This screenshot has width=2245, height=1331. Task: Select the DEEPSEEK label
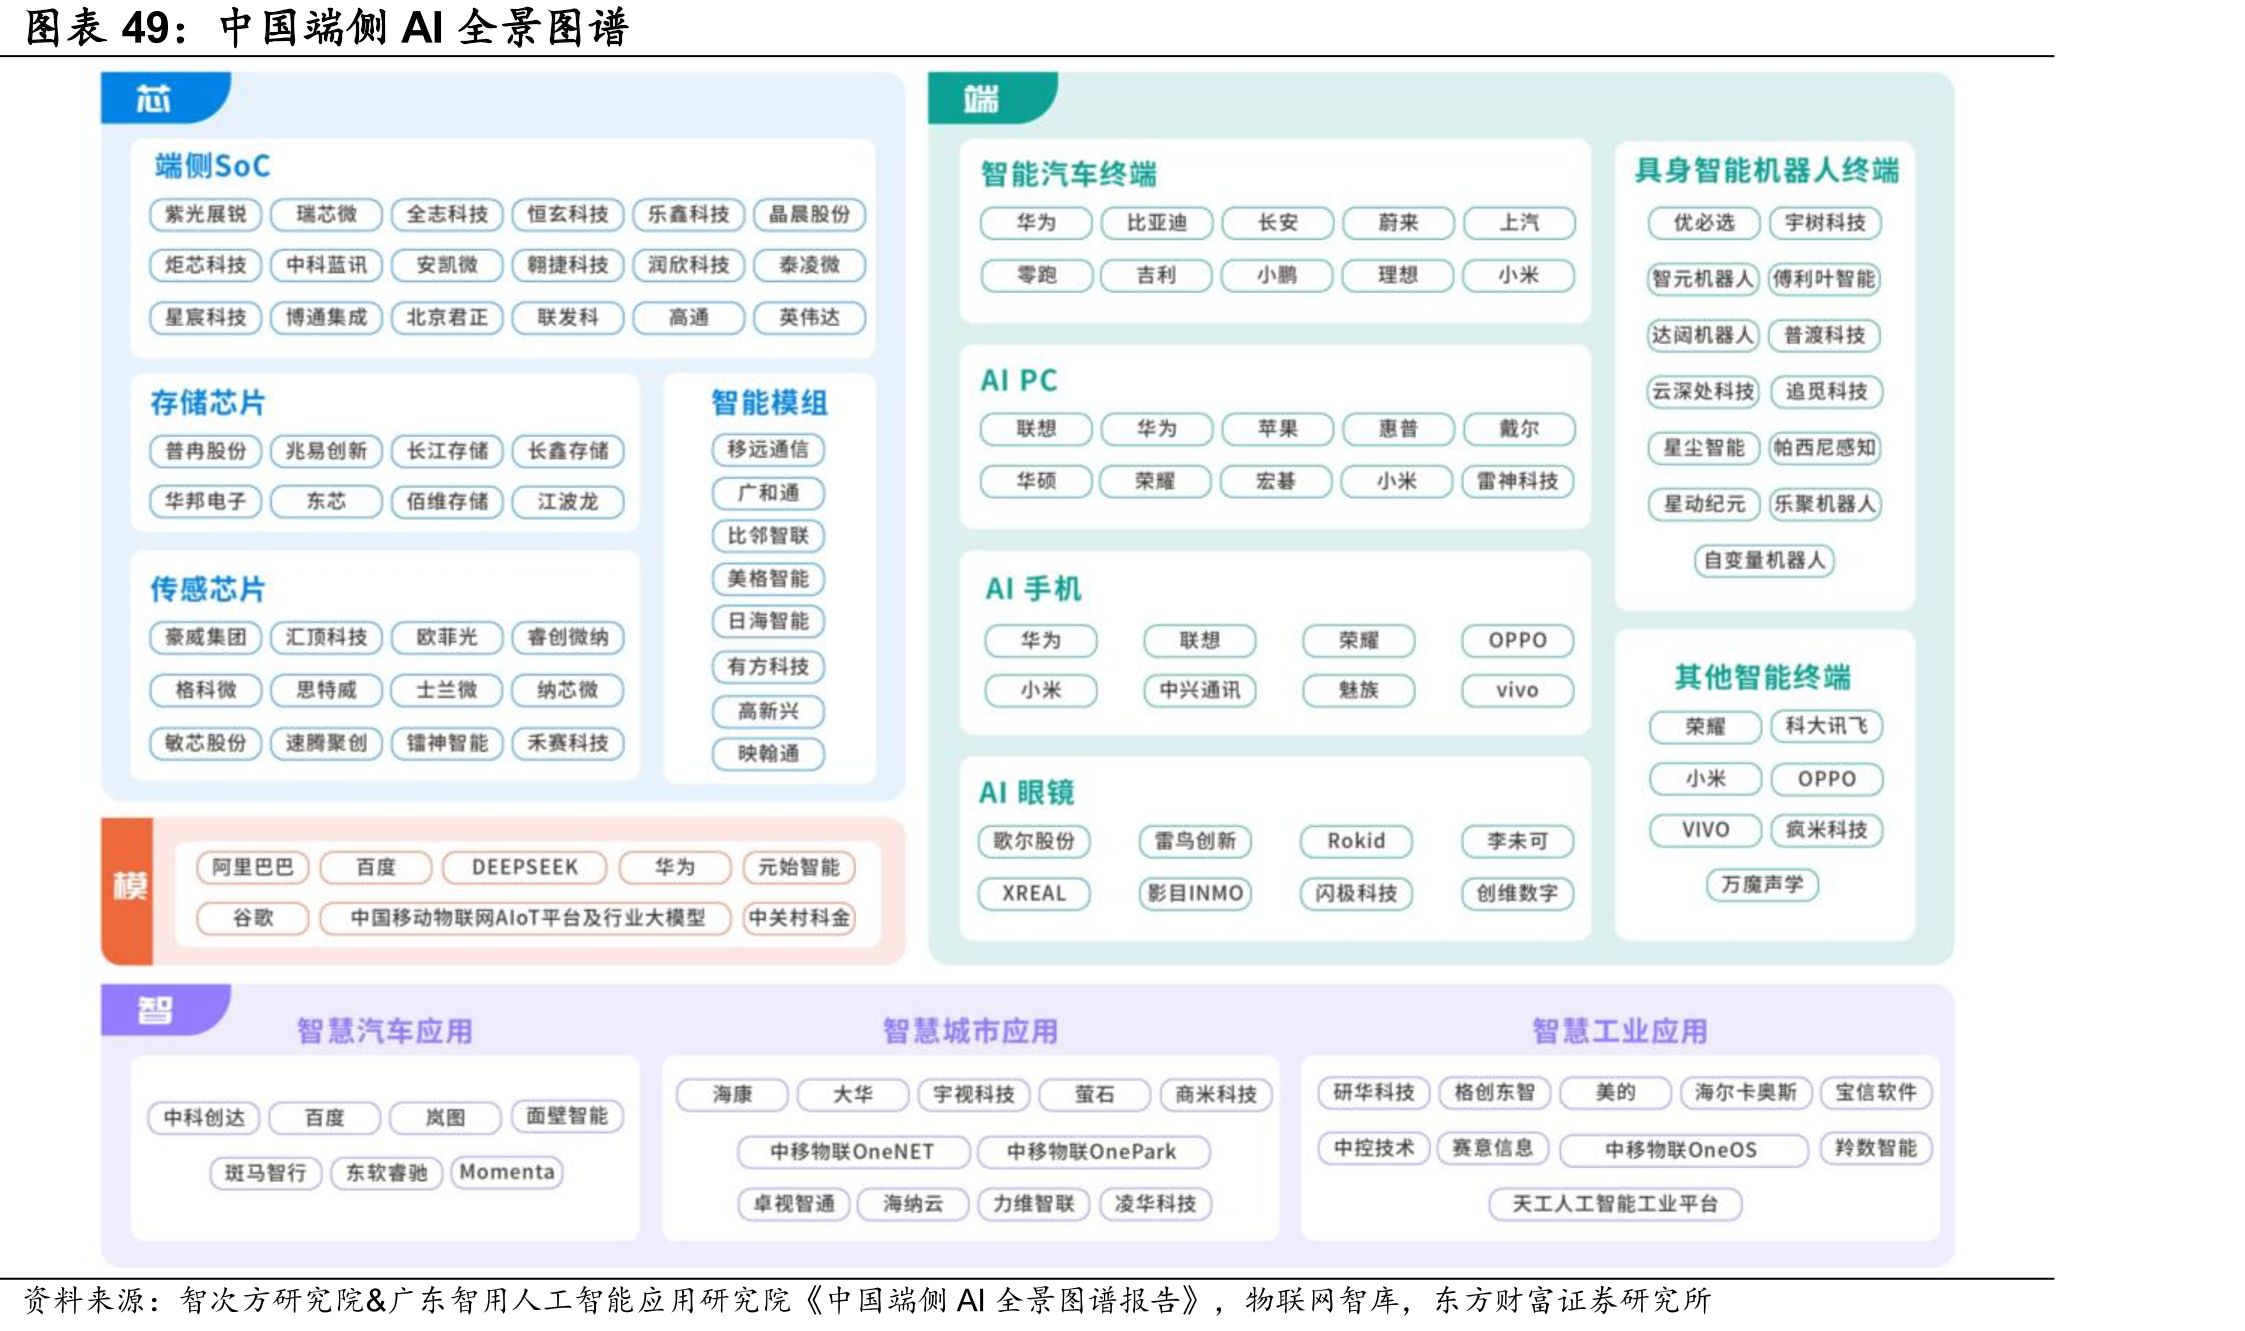[525, 867]
